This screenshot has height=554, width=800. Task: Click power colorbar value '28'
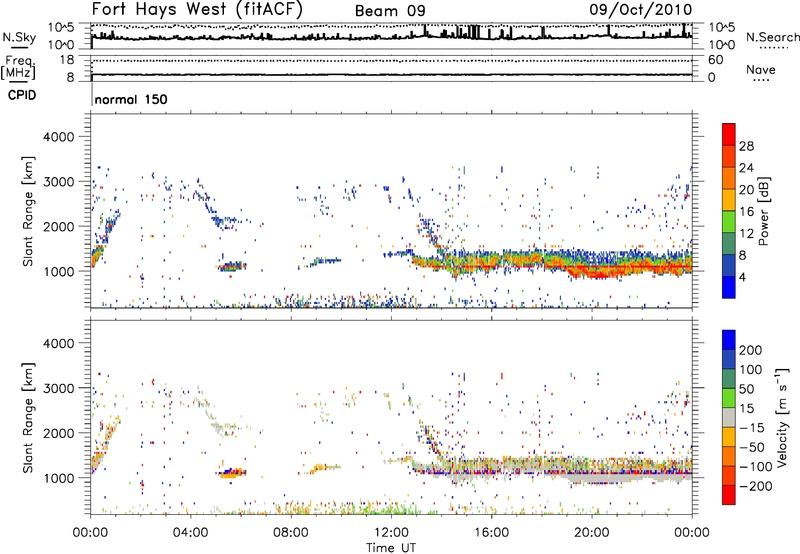click(x=746, y=146)
